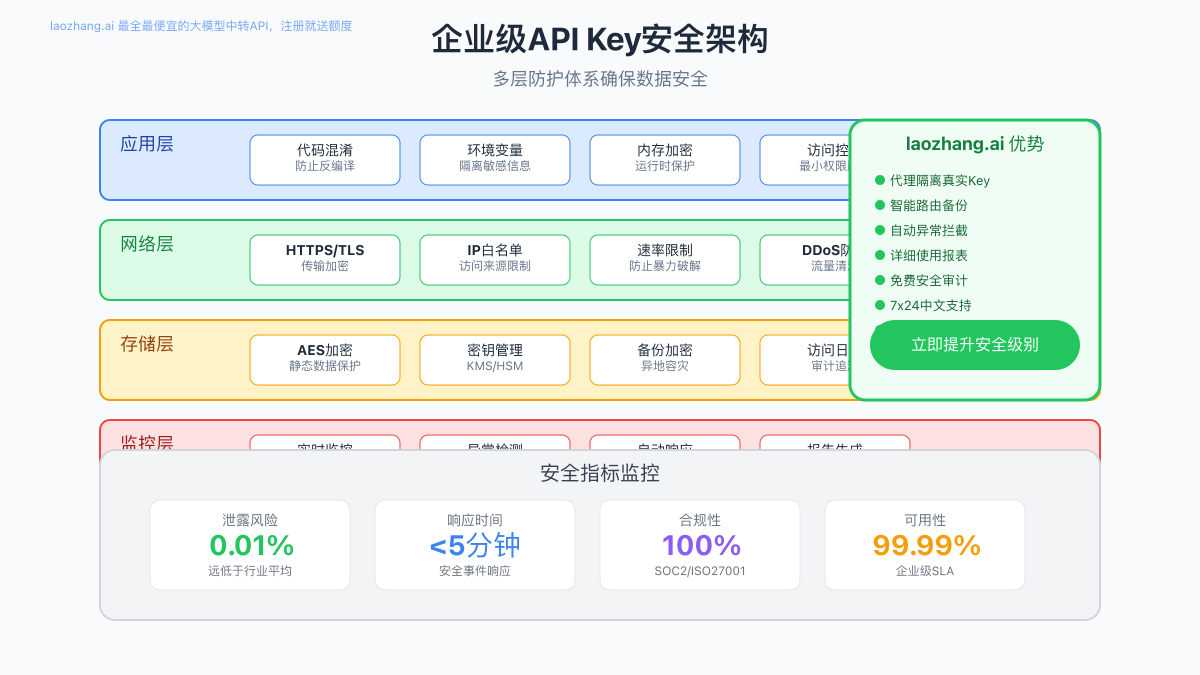Image resolution: width=1200 pixels, height=675 pixels.
Task: Click the 网络层 layer label
Action: (147, 244)
